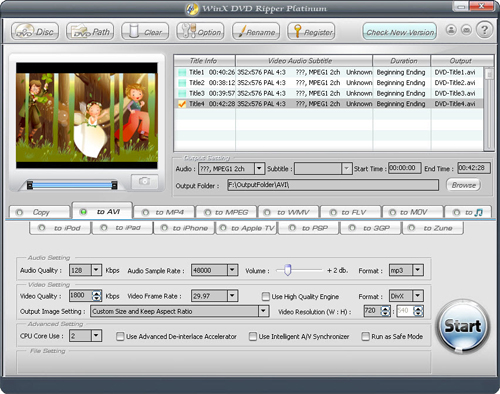Viewport: 500px width, 394px height.
Task: Open the Audio track dropdown
Action: [259, 168]
